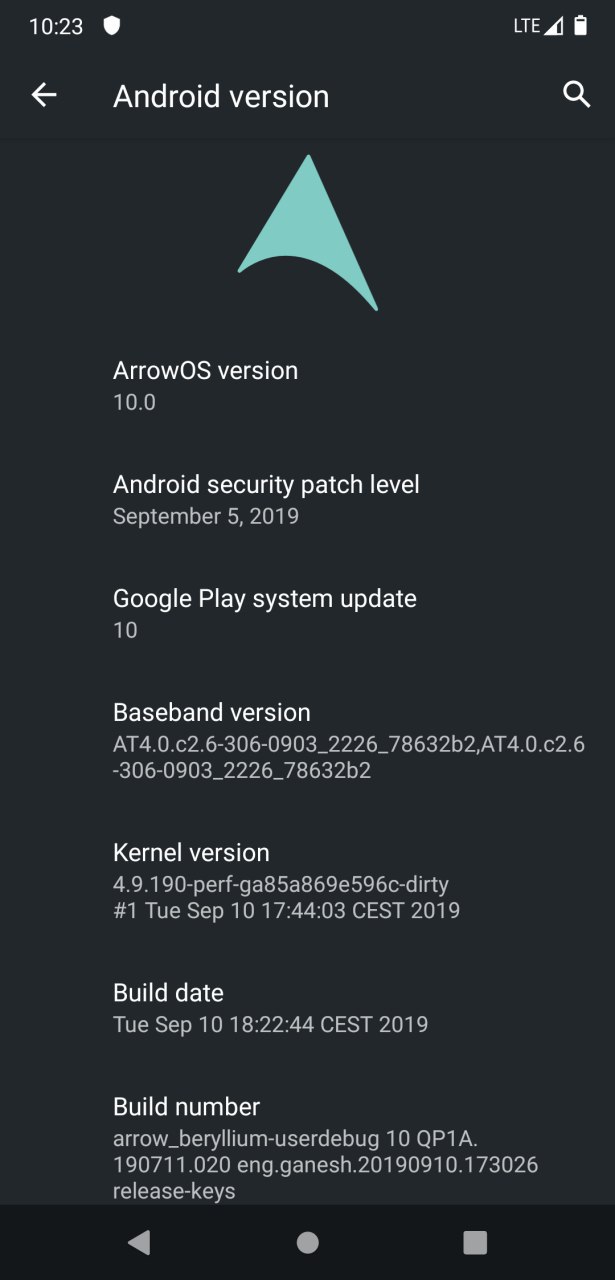Tap the ArrowOS logo image
615x1280 pixels.
(308, 232)
